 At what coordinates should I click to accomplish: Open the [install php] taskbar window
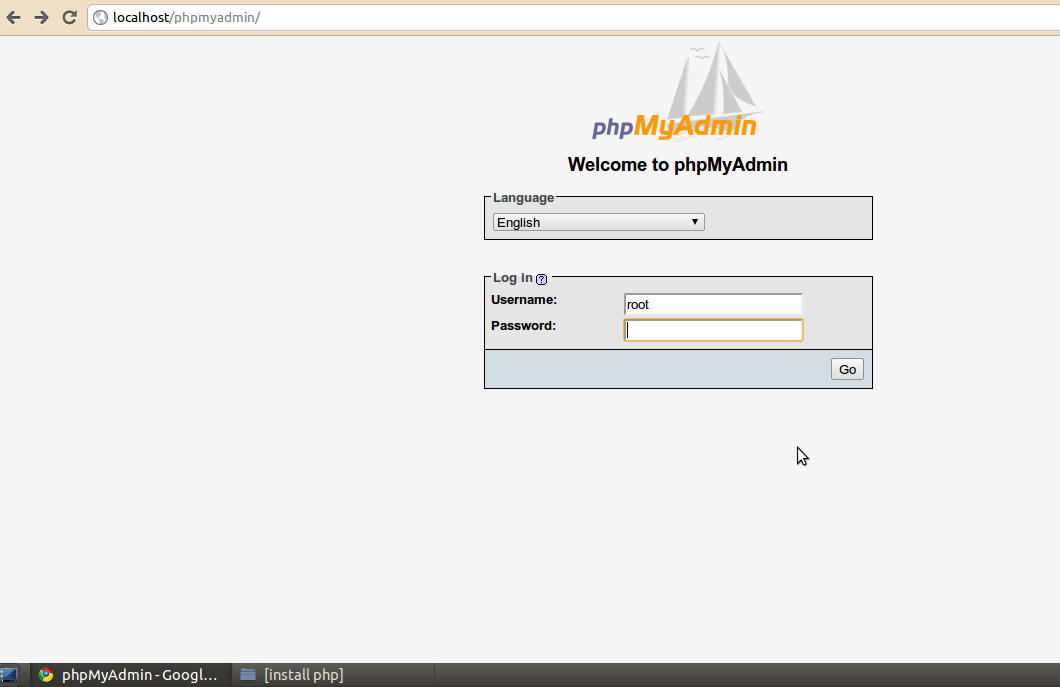334,675
